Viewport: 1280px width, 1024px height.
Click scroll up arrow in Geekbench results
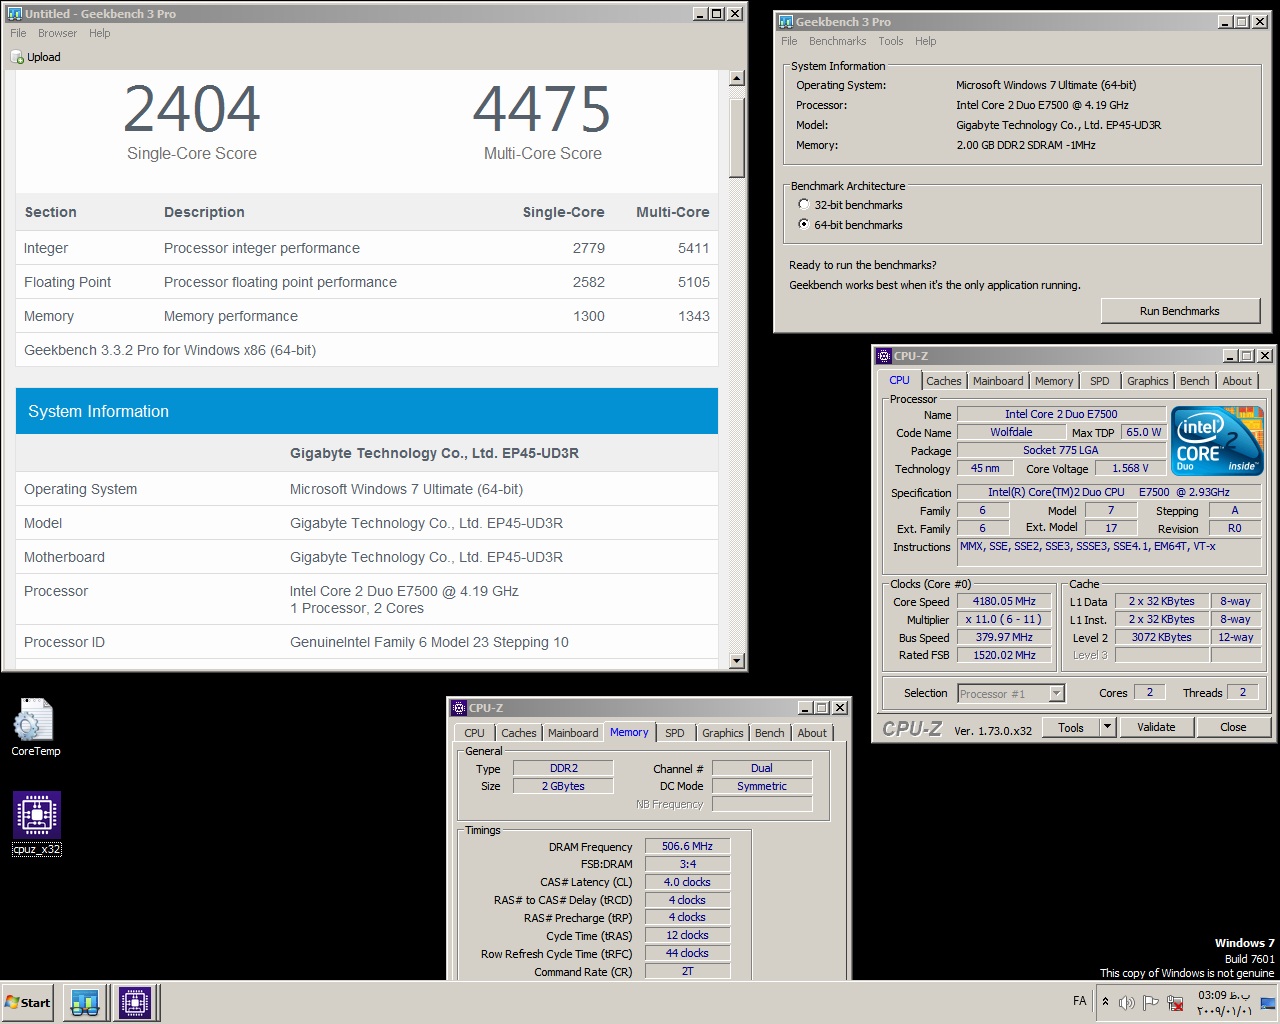(737, 78)
